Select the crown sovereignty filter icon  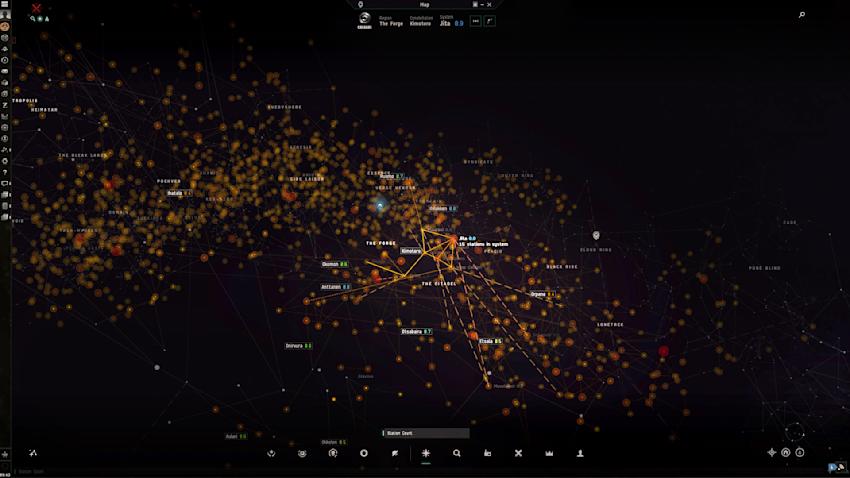pos(549,453)
